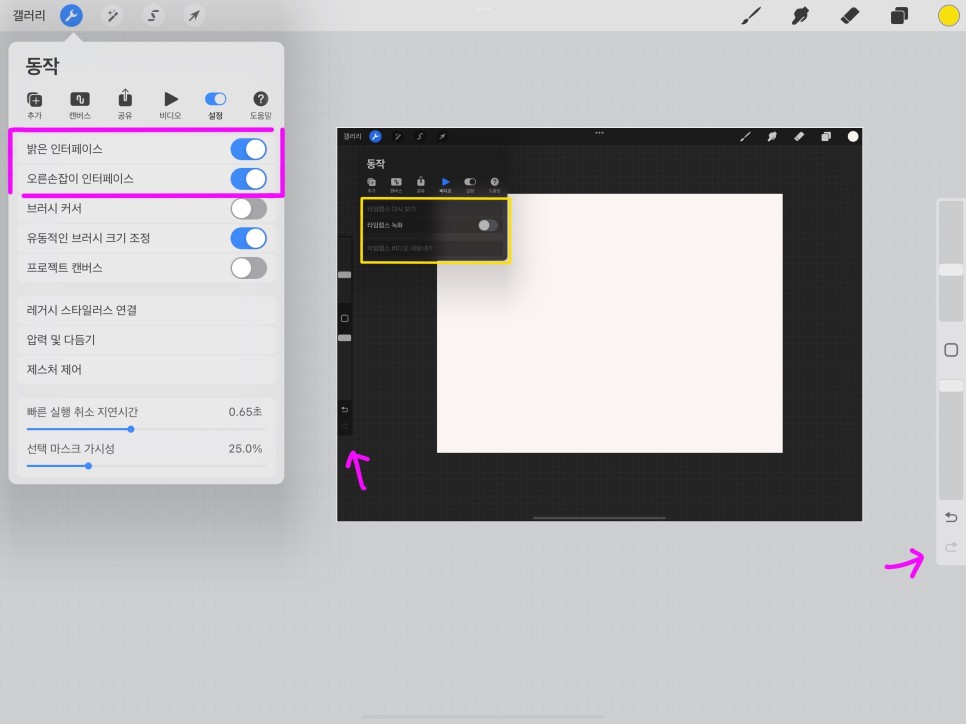Image resolution: width=966 pixels, height=724 pixels.
Task: Click 갤러리 in the dark-interface screenshot
Action: point(352,136)
